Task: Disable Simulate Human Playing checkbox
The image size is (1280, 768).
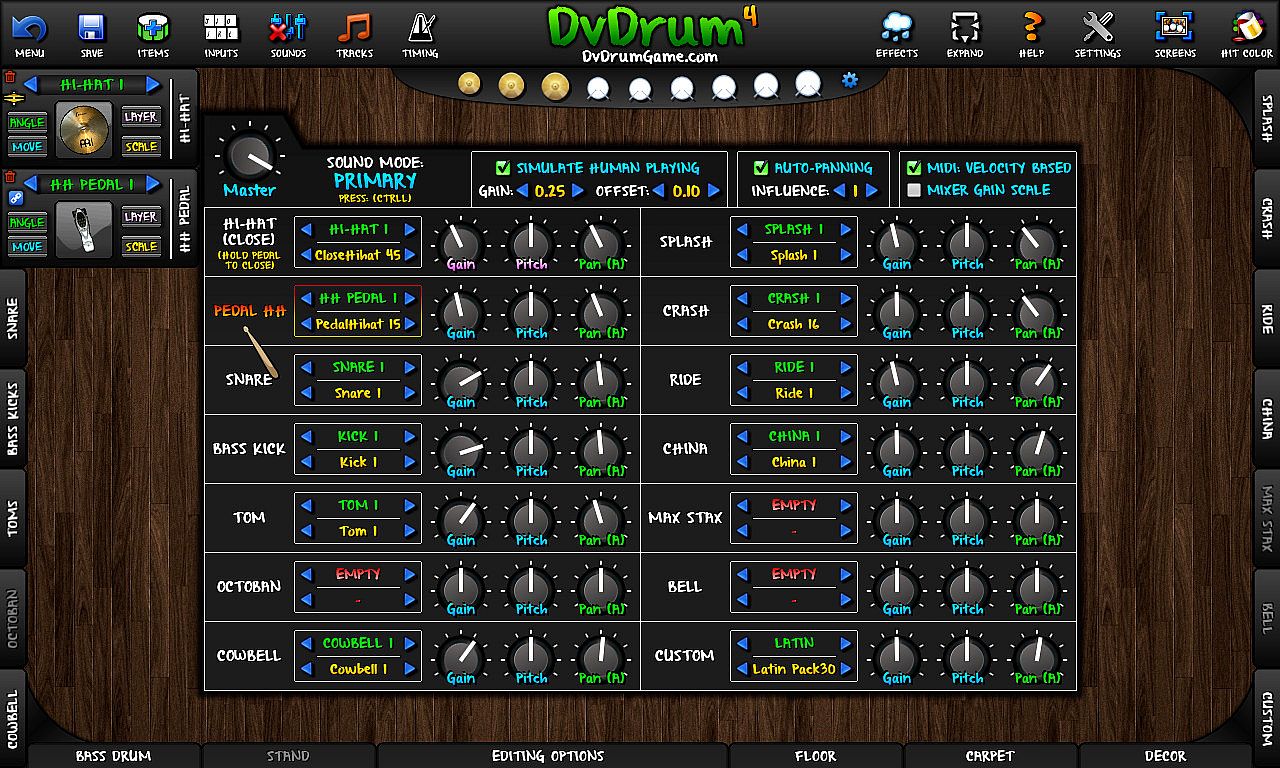Action: (503, 168)
